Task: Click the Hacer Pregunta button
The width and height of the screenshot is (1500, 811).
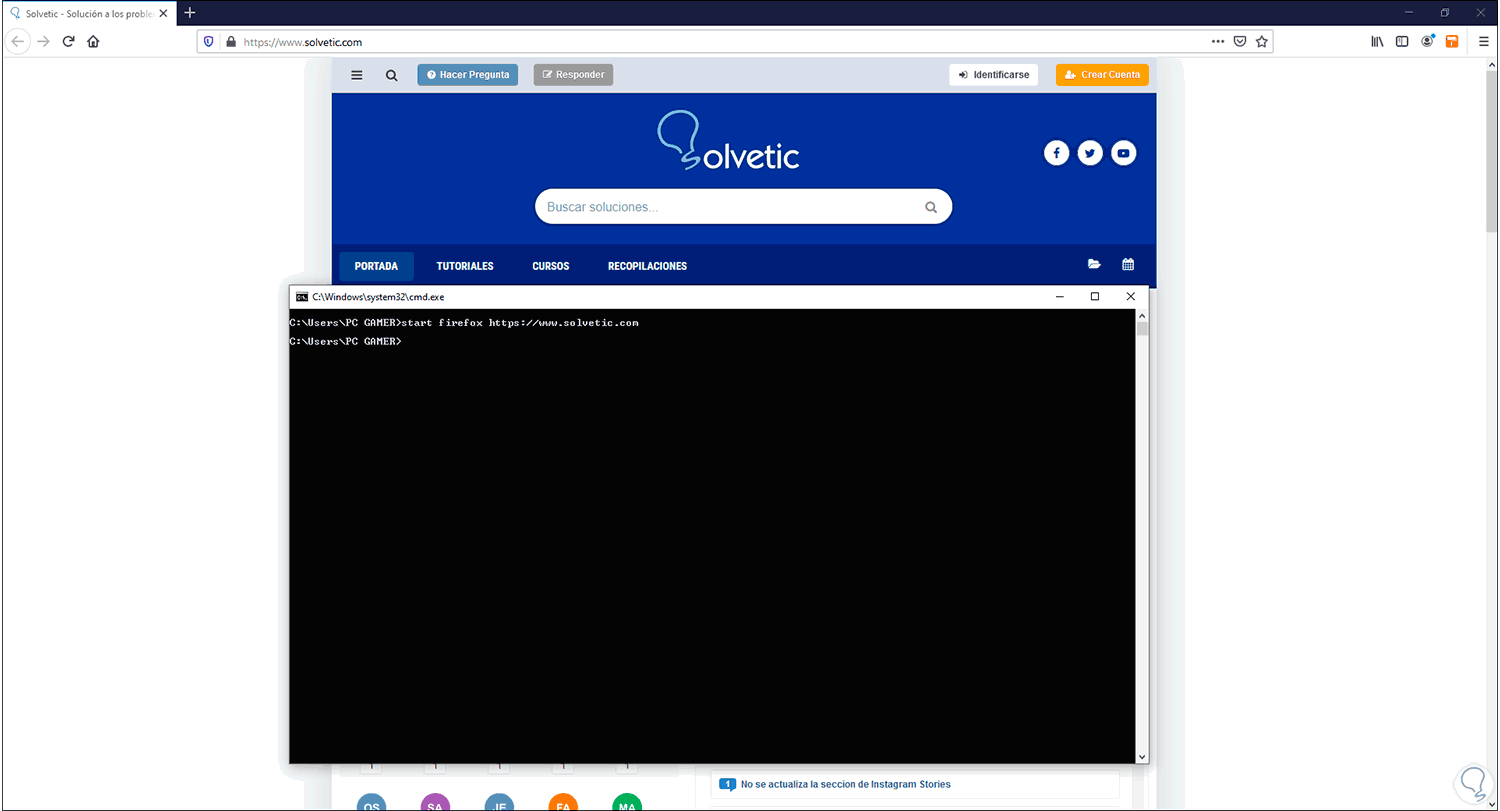Action: 467,75
